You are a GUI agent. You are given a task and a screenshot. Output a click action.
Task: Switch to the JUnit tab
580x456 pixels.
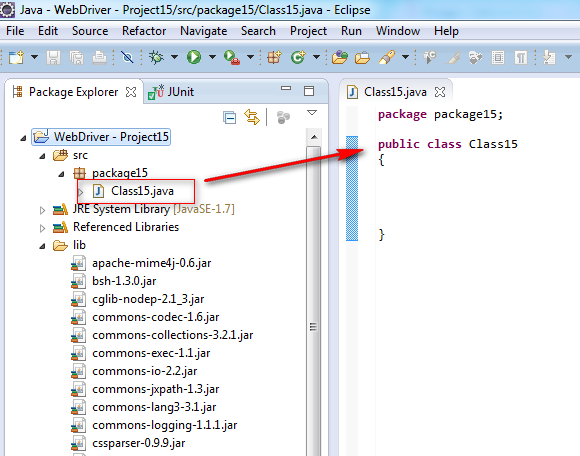pyautogui.click(x=171, y=92)
